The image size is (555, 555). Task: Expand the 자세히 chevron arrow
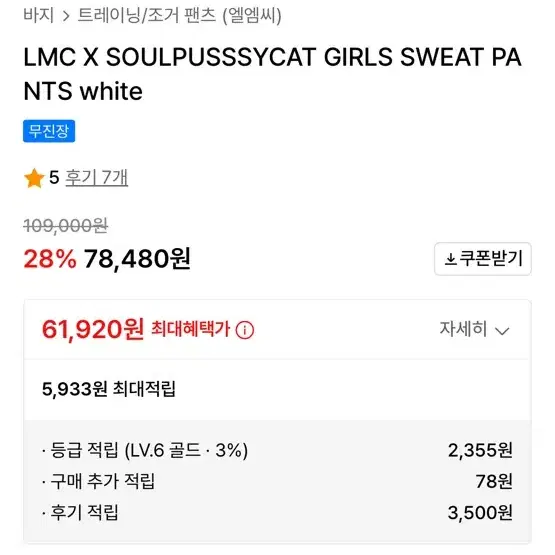click(502, 331)
